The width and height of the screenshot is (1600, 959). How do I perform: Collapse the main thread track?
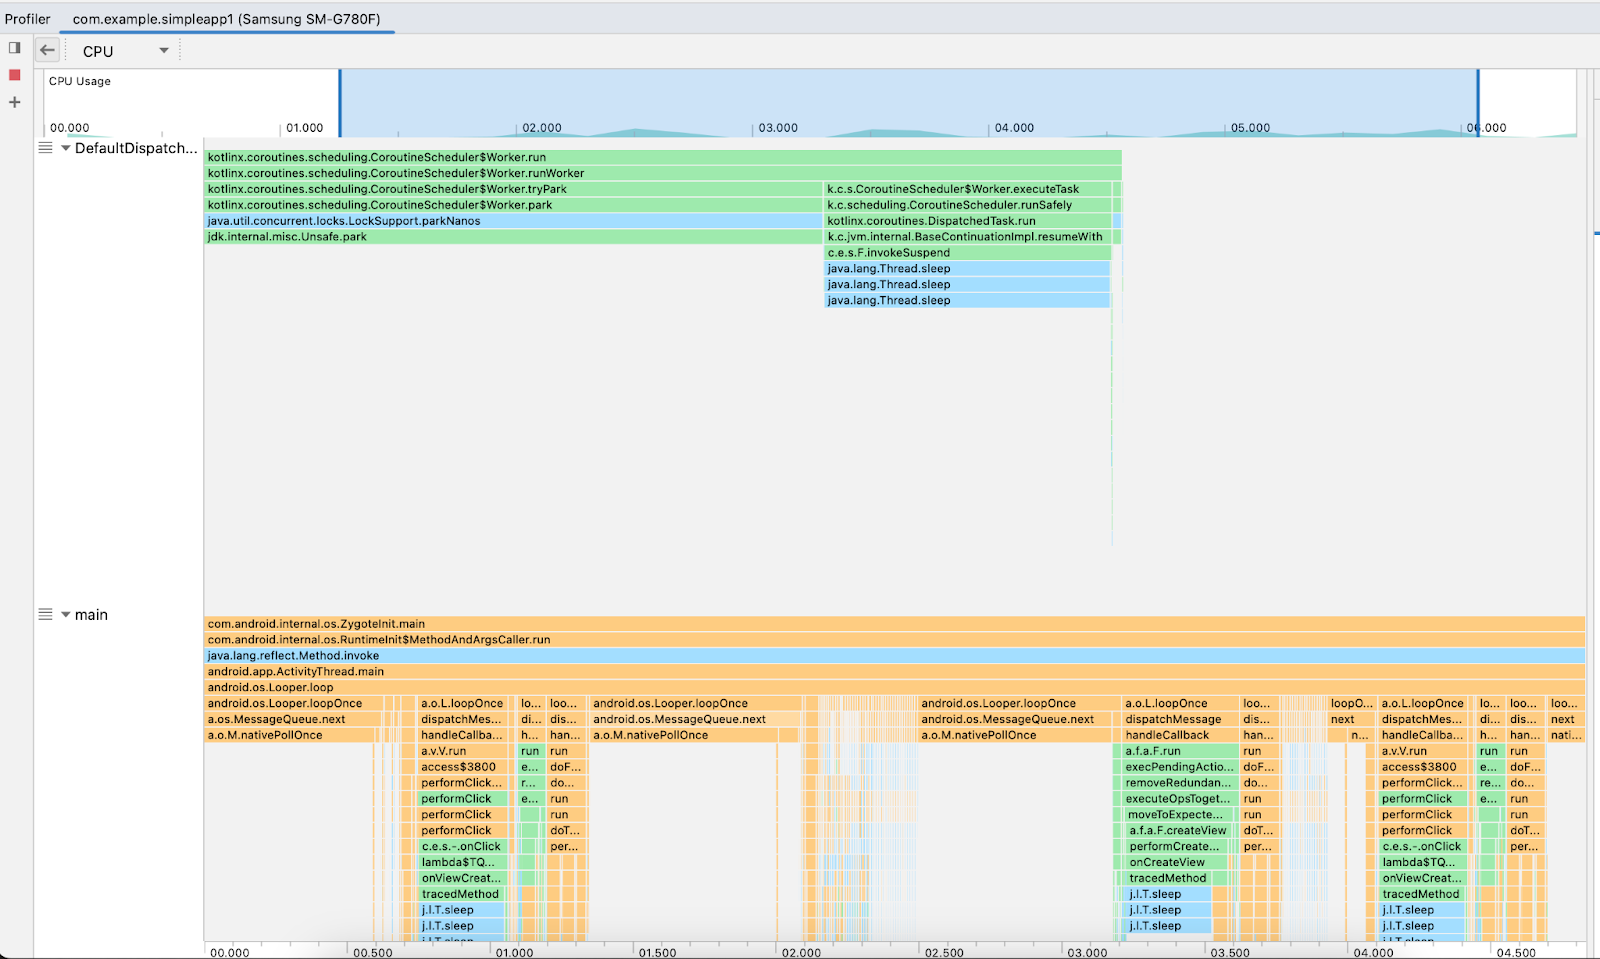click(x=66, y=615)
